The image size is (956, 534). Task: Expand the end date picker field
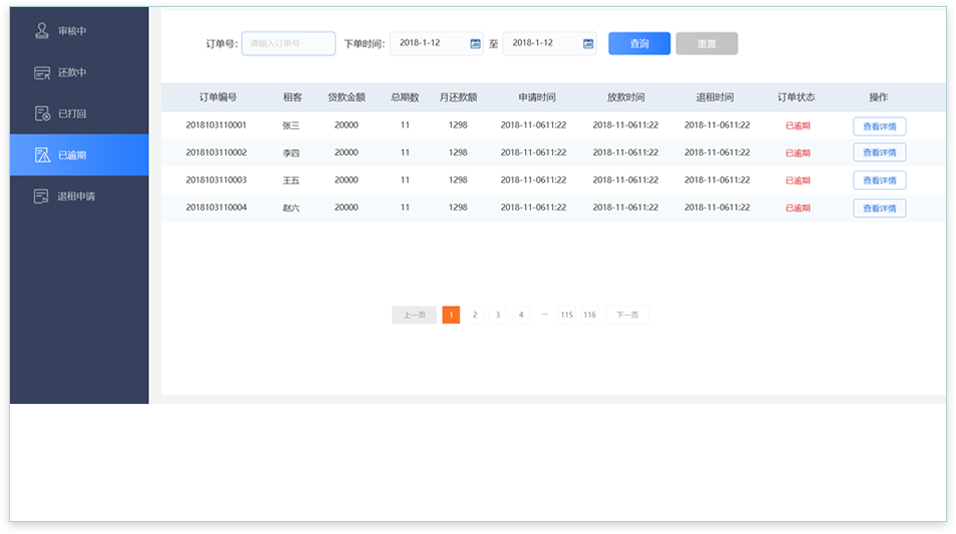pos(541,44)
